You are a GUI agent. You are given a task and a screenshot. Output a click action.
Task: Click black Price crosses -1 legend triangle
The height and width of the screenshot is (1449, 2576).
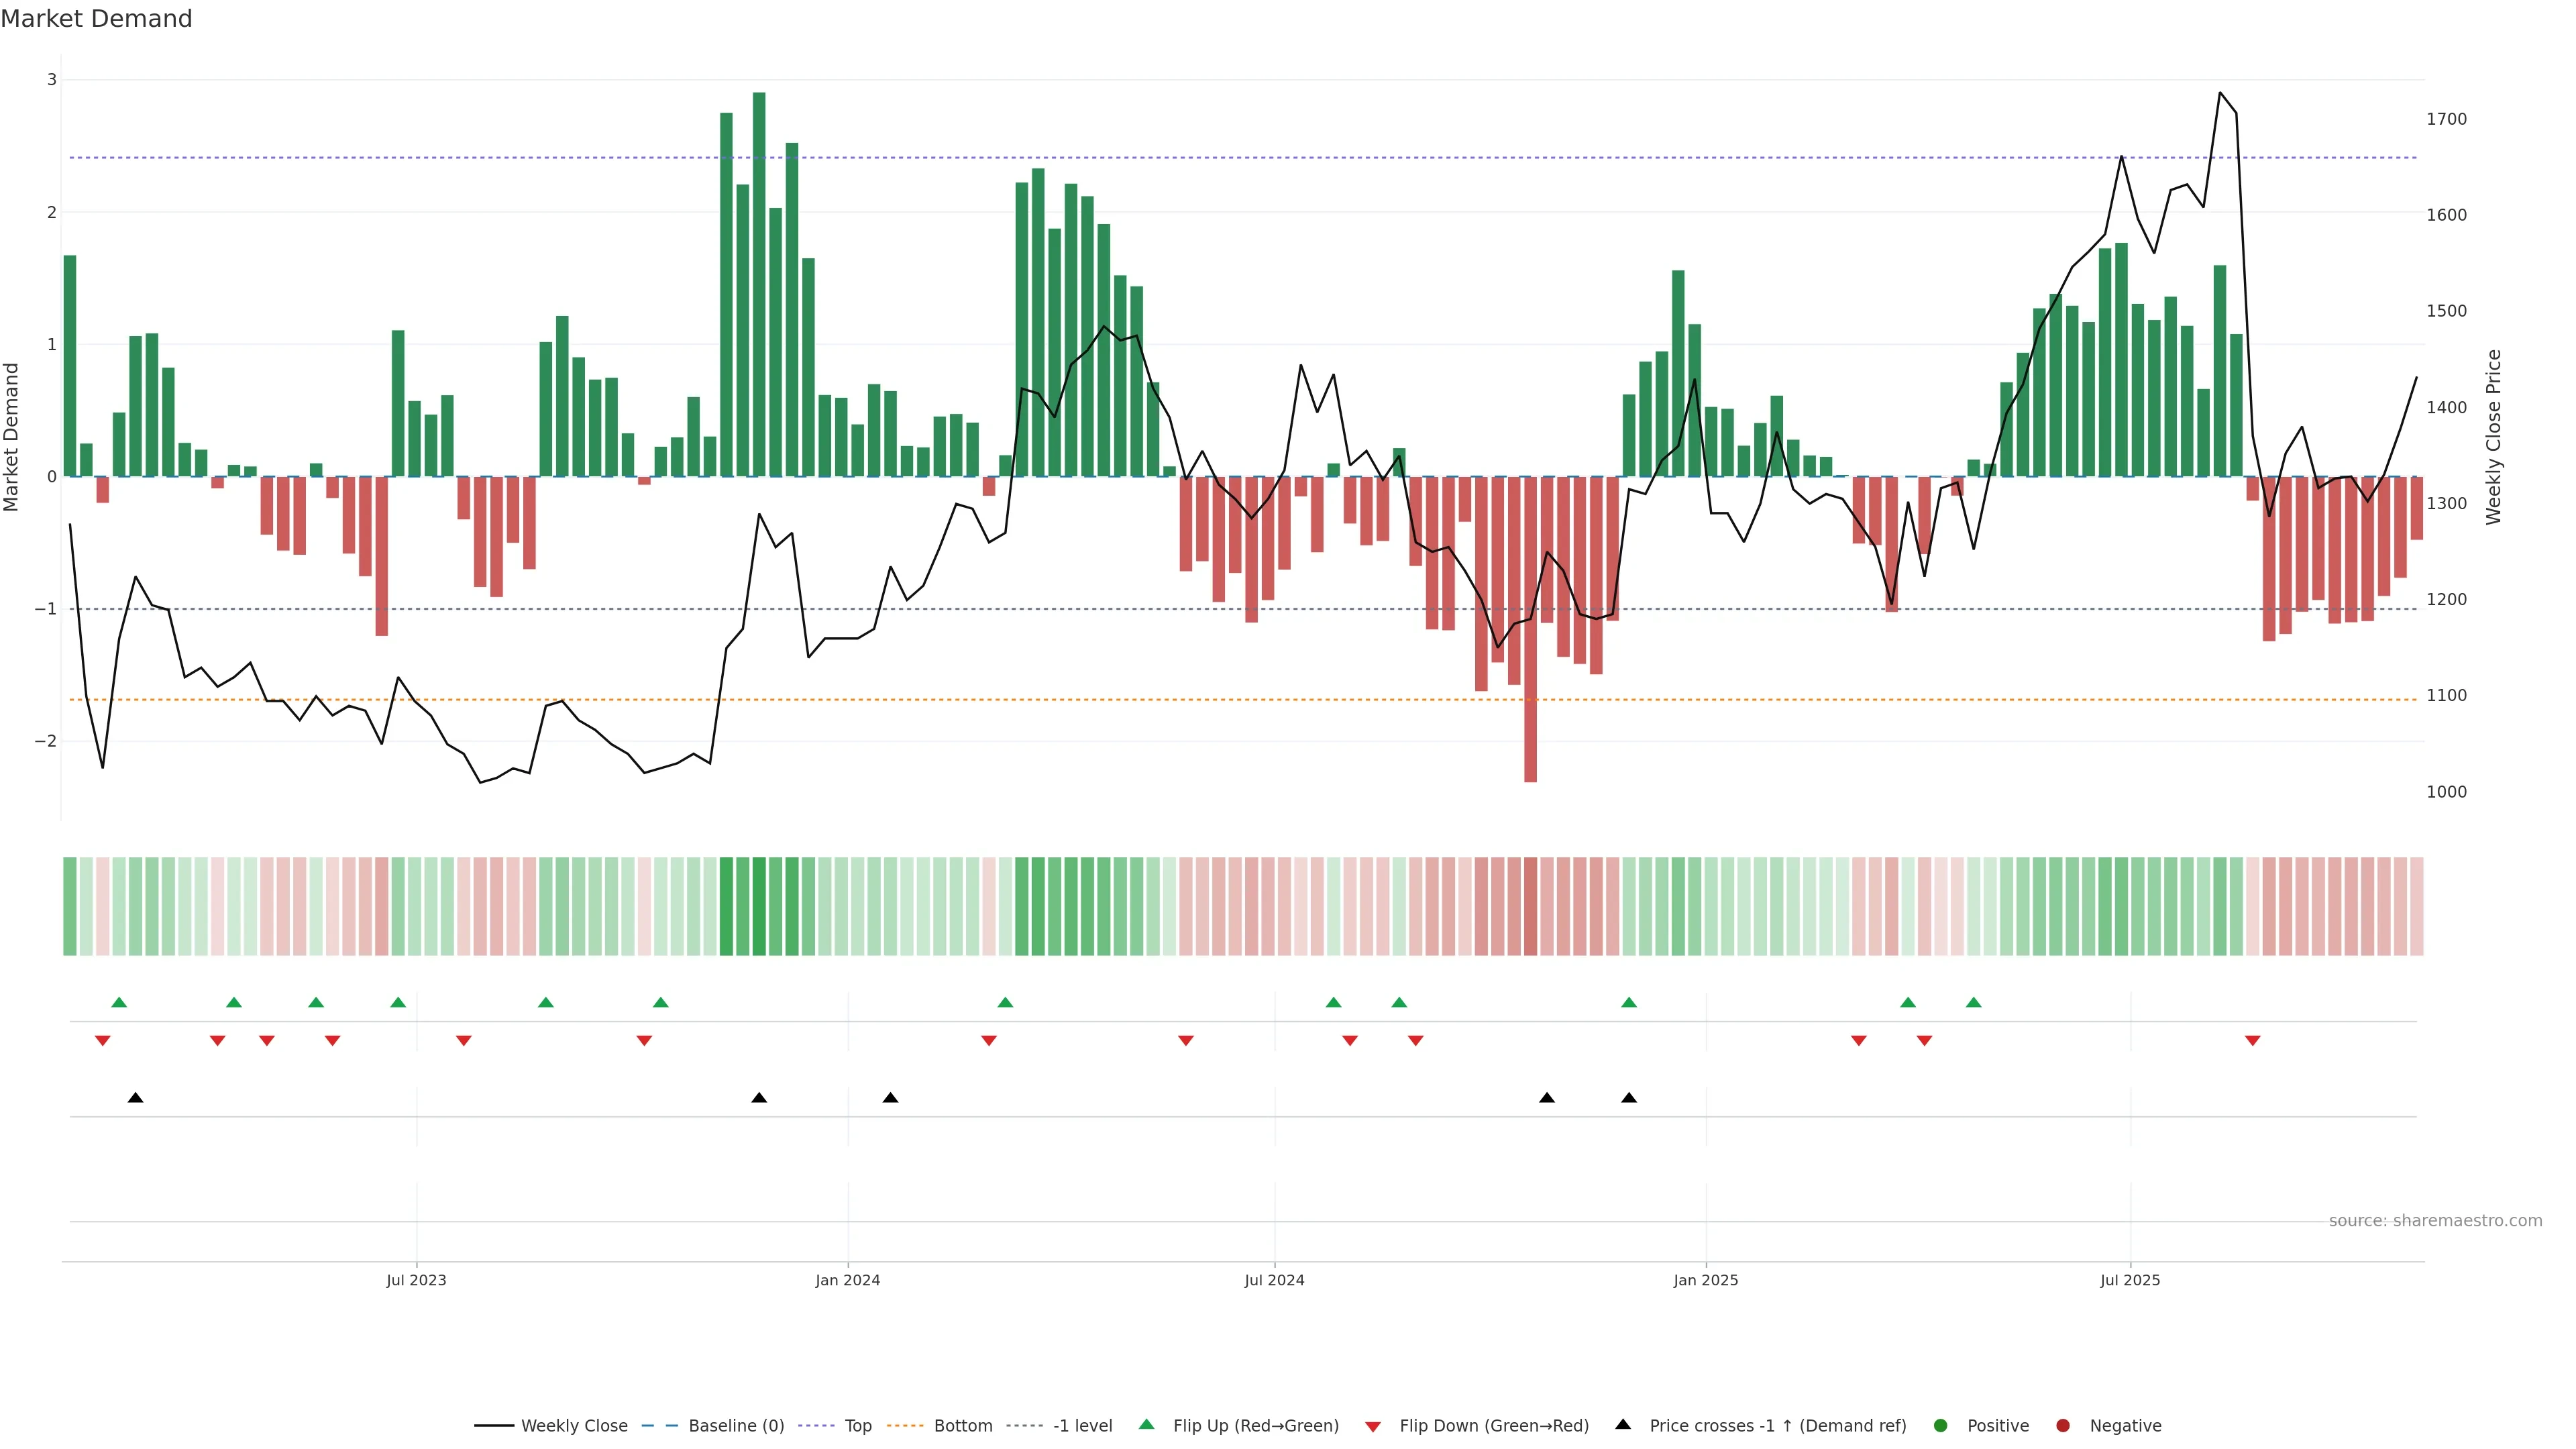(x=1623, y=1424)
